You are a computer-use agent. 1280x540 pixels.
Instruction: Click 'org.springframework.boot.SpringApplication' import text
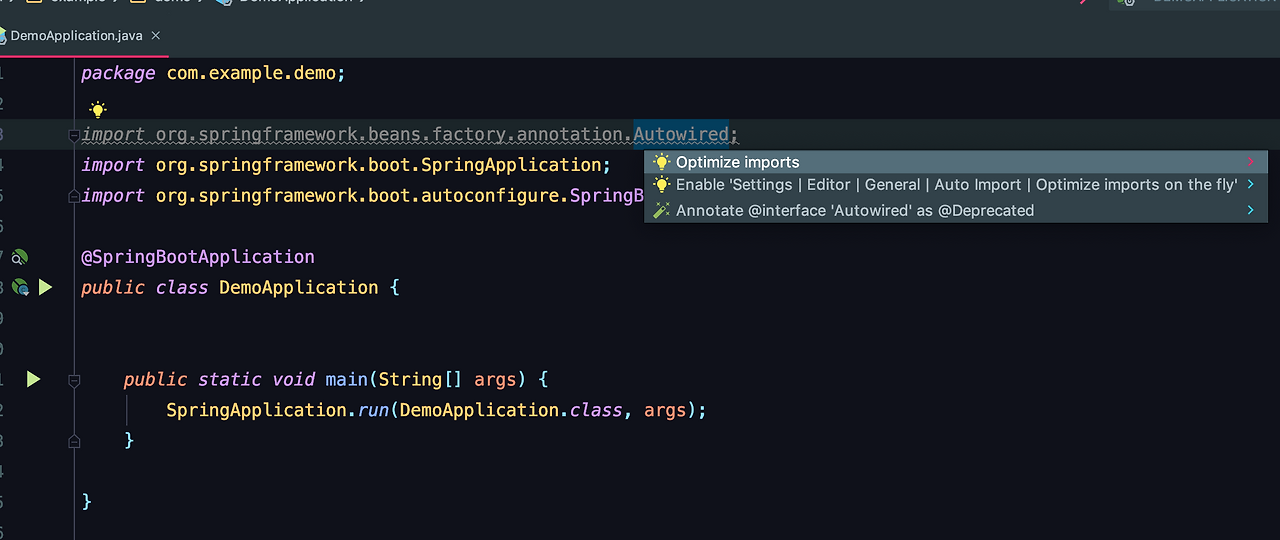click(377, 165)
